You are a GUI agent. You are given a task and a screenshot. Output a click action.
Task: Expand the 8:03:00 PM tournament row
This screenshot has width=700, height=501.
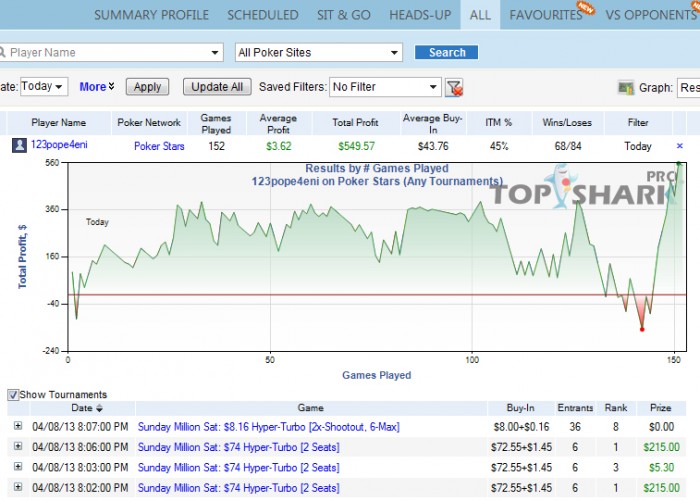point(18,467)
